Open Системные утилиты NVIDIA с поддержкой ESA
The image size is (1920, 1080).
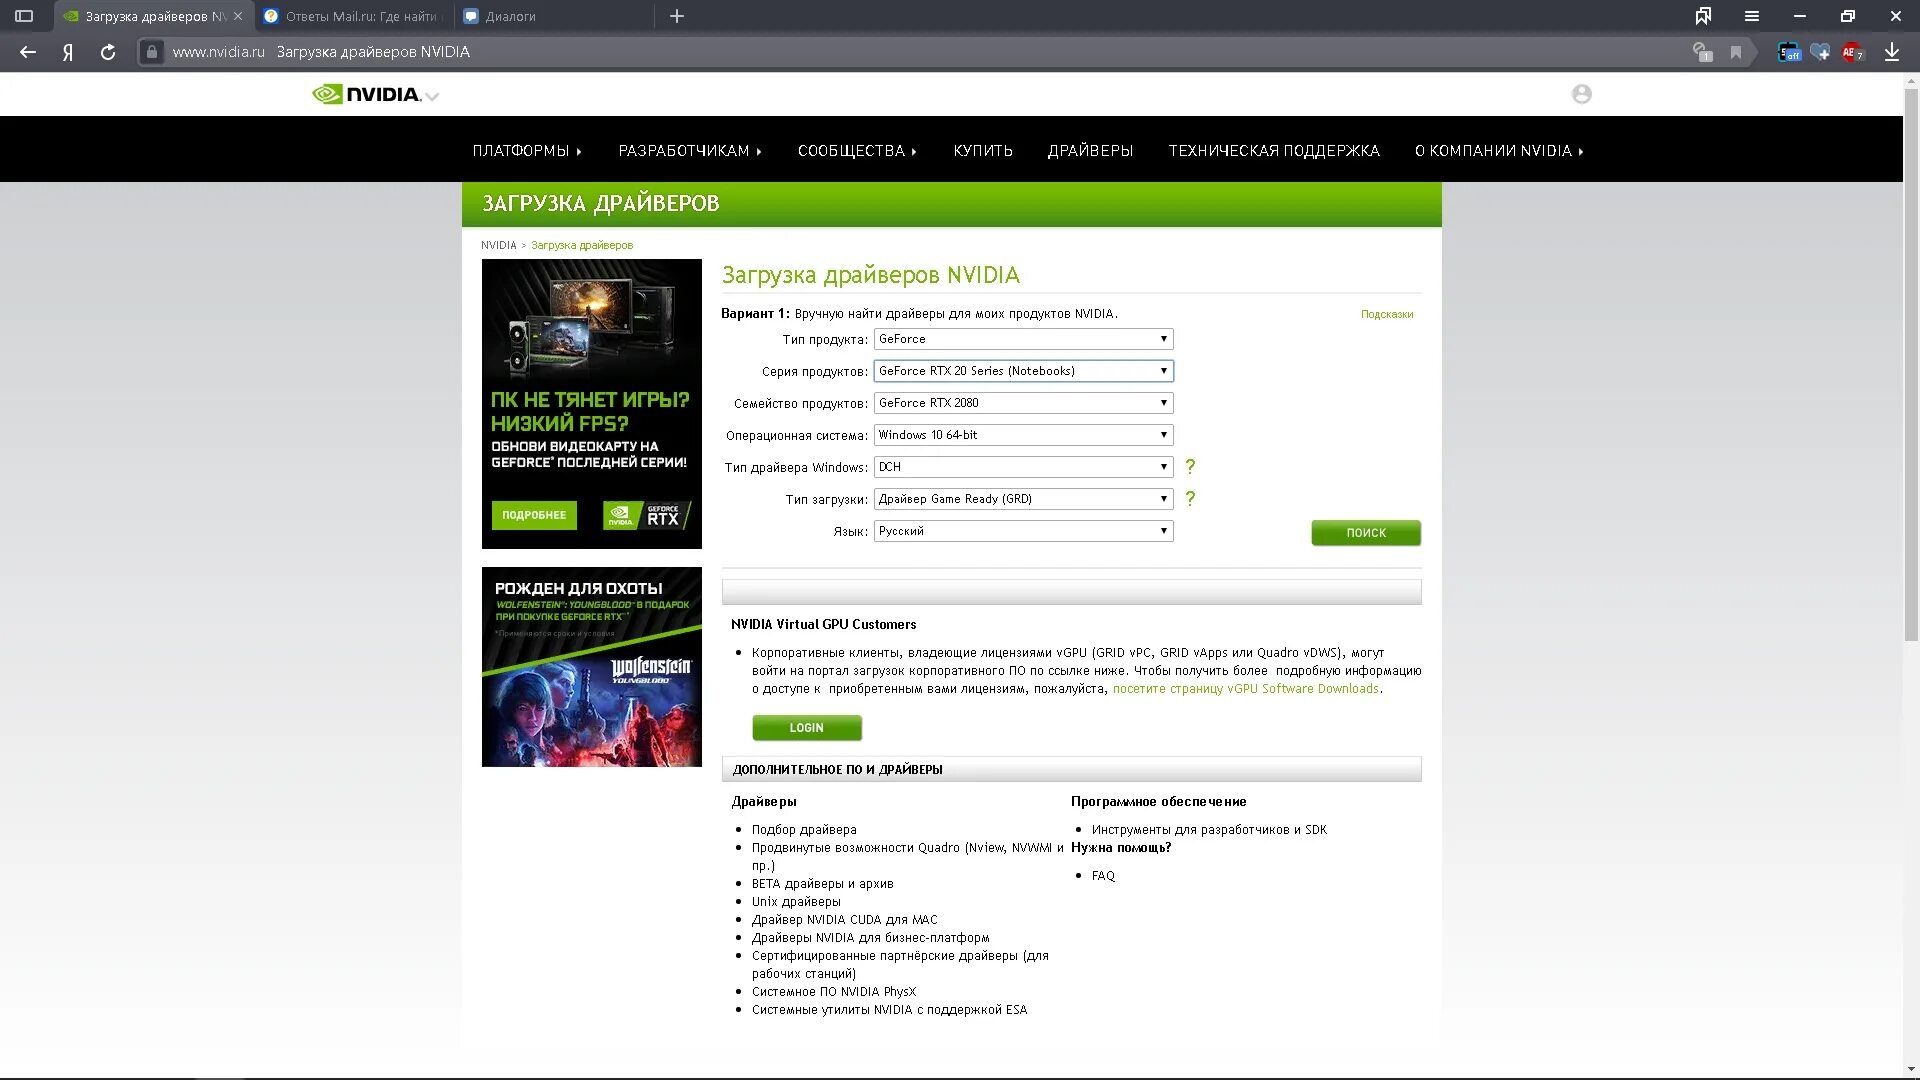(x=890, y=1010)
